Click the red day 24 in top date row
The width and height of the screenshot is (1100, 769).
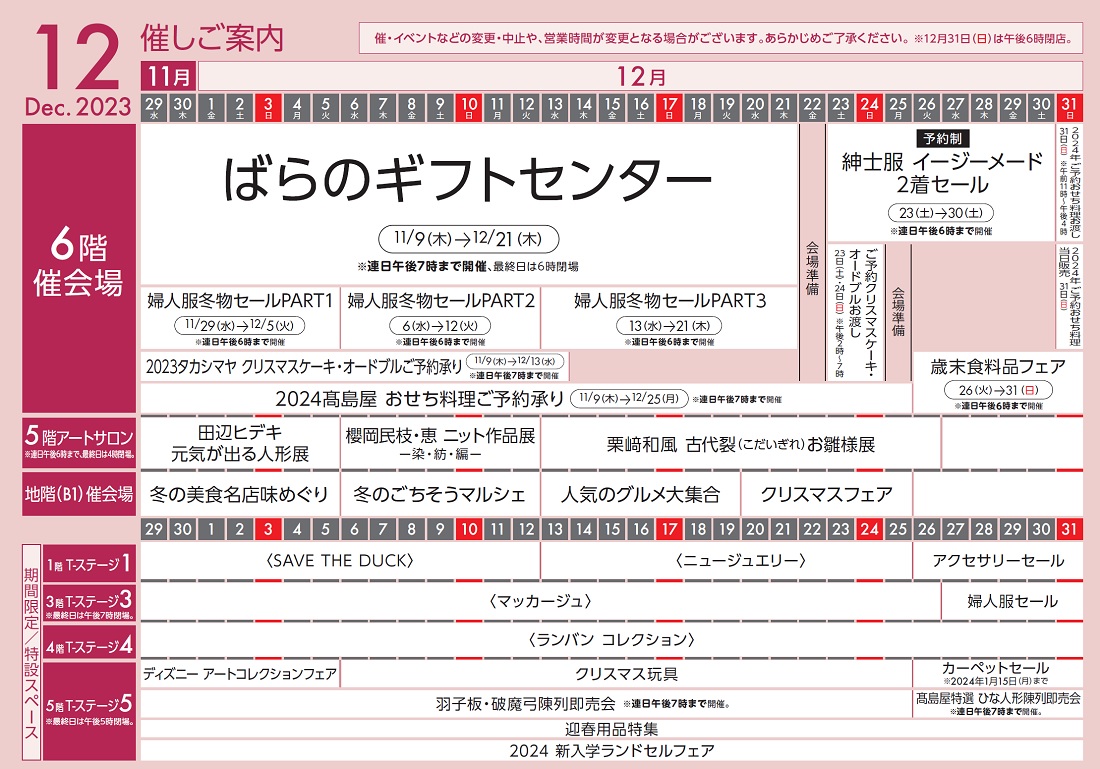click(x=869, y=107)
